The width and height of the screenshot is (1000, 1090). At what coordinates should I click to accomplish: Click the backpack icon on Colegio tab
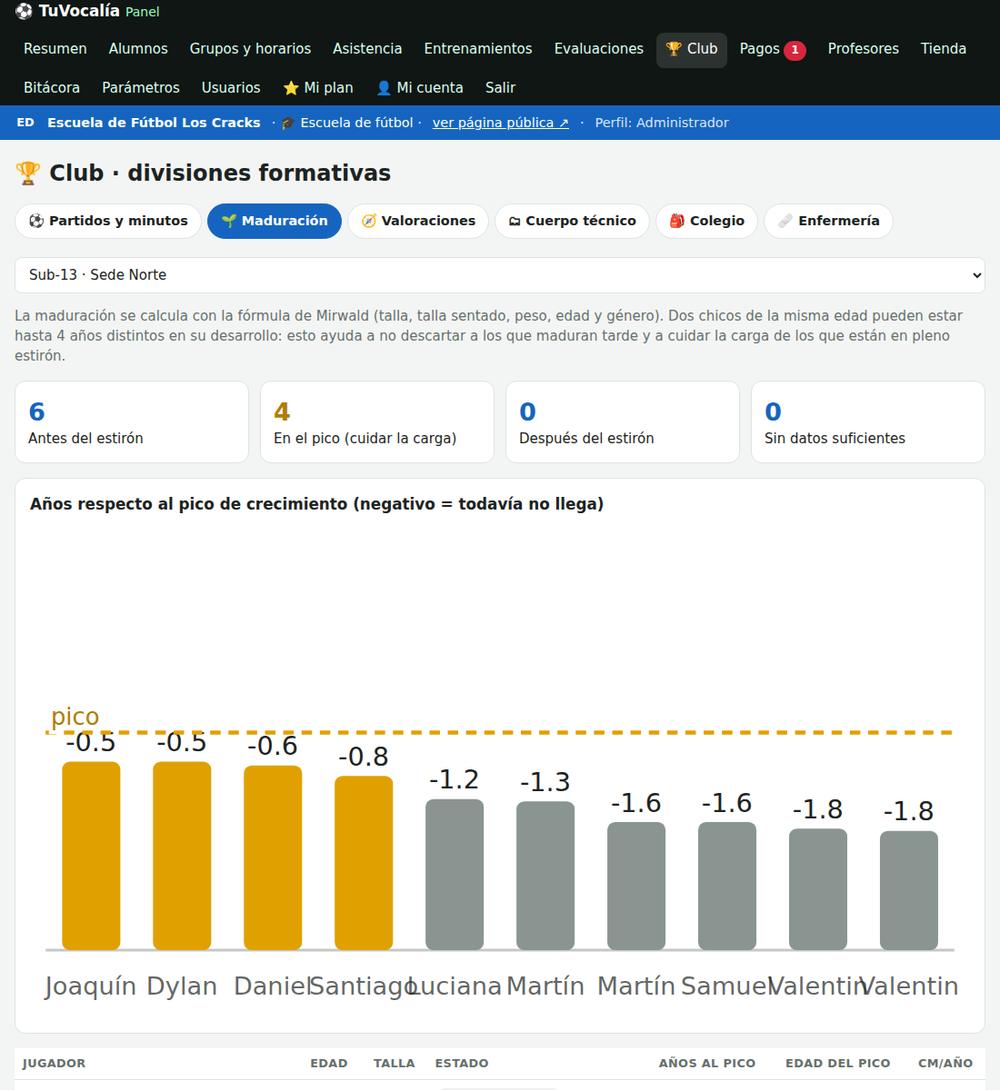677,221
